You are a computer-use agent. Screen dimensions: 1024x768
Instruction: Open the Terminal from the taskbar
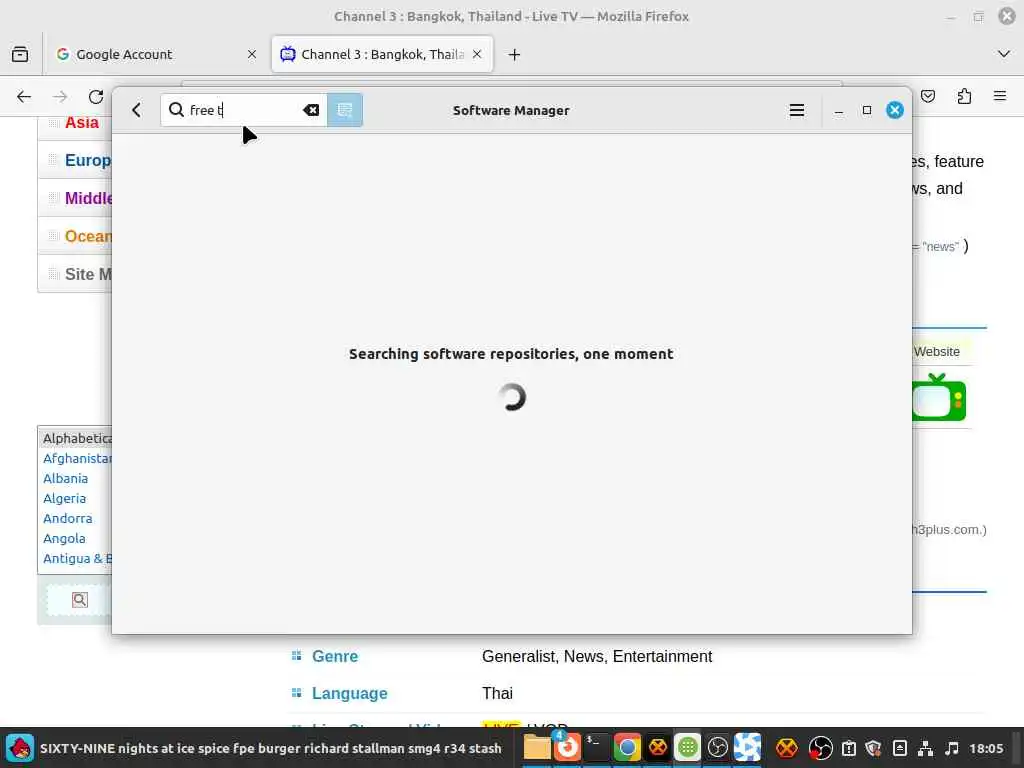click(596, 748)
